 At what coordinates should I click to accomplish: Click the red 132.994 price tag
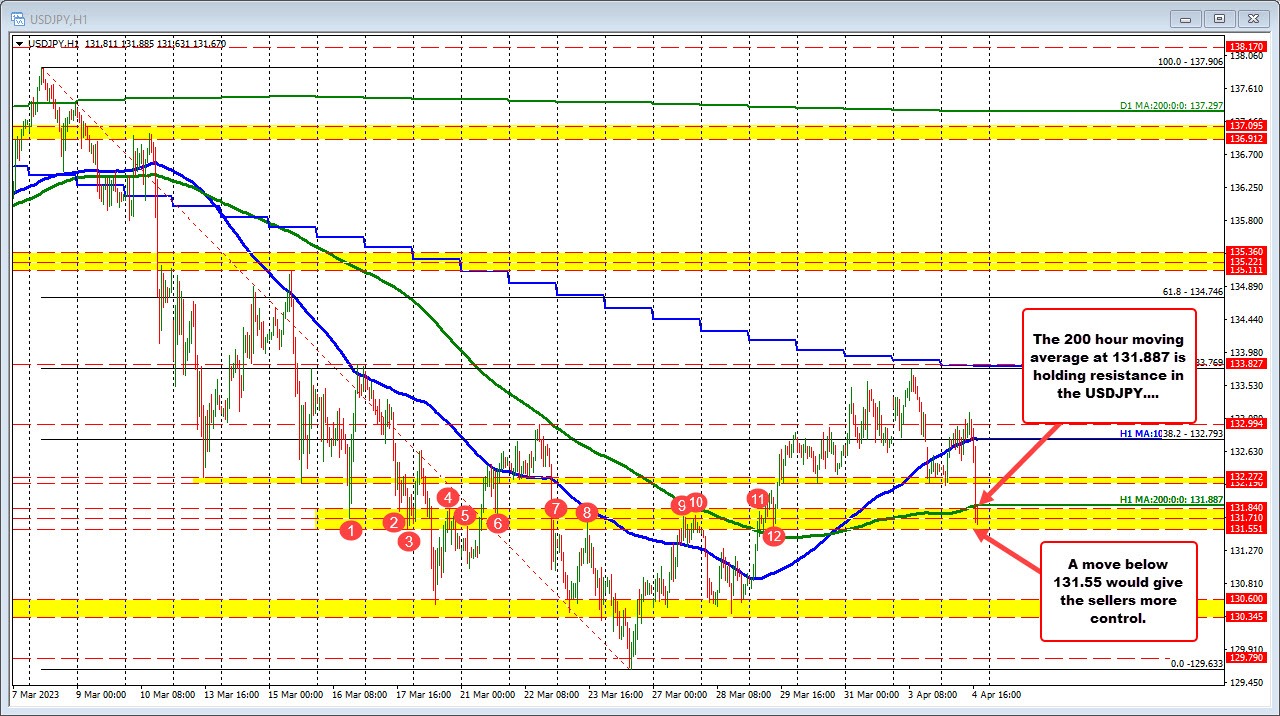point(1248,424)
